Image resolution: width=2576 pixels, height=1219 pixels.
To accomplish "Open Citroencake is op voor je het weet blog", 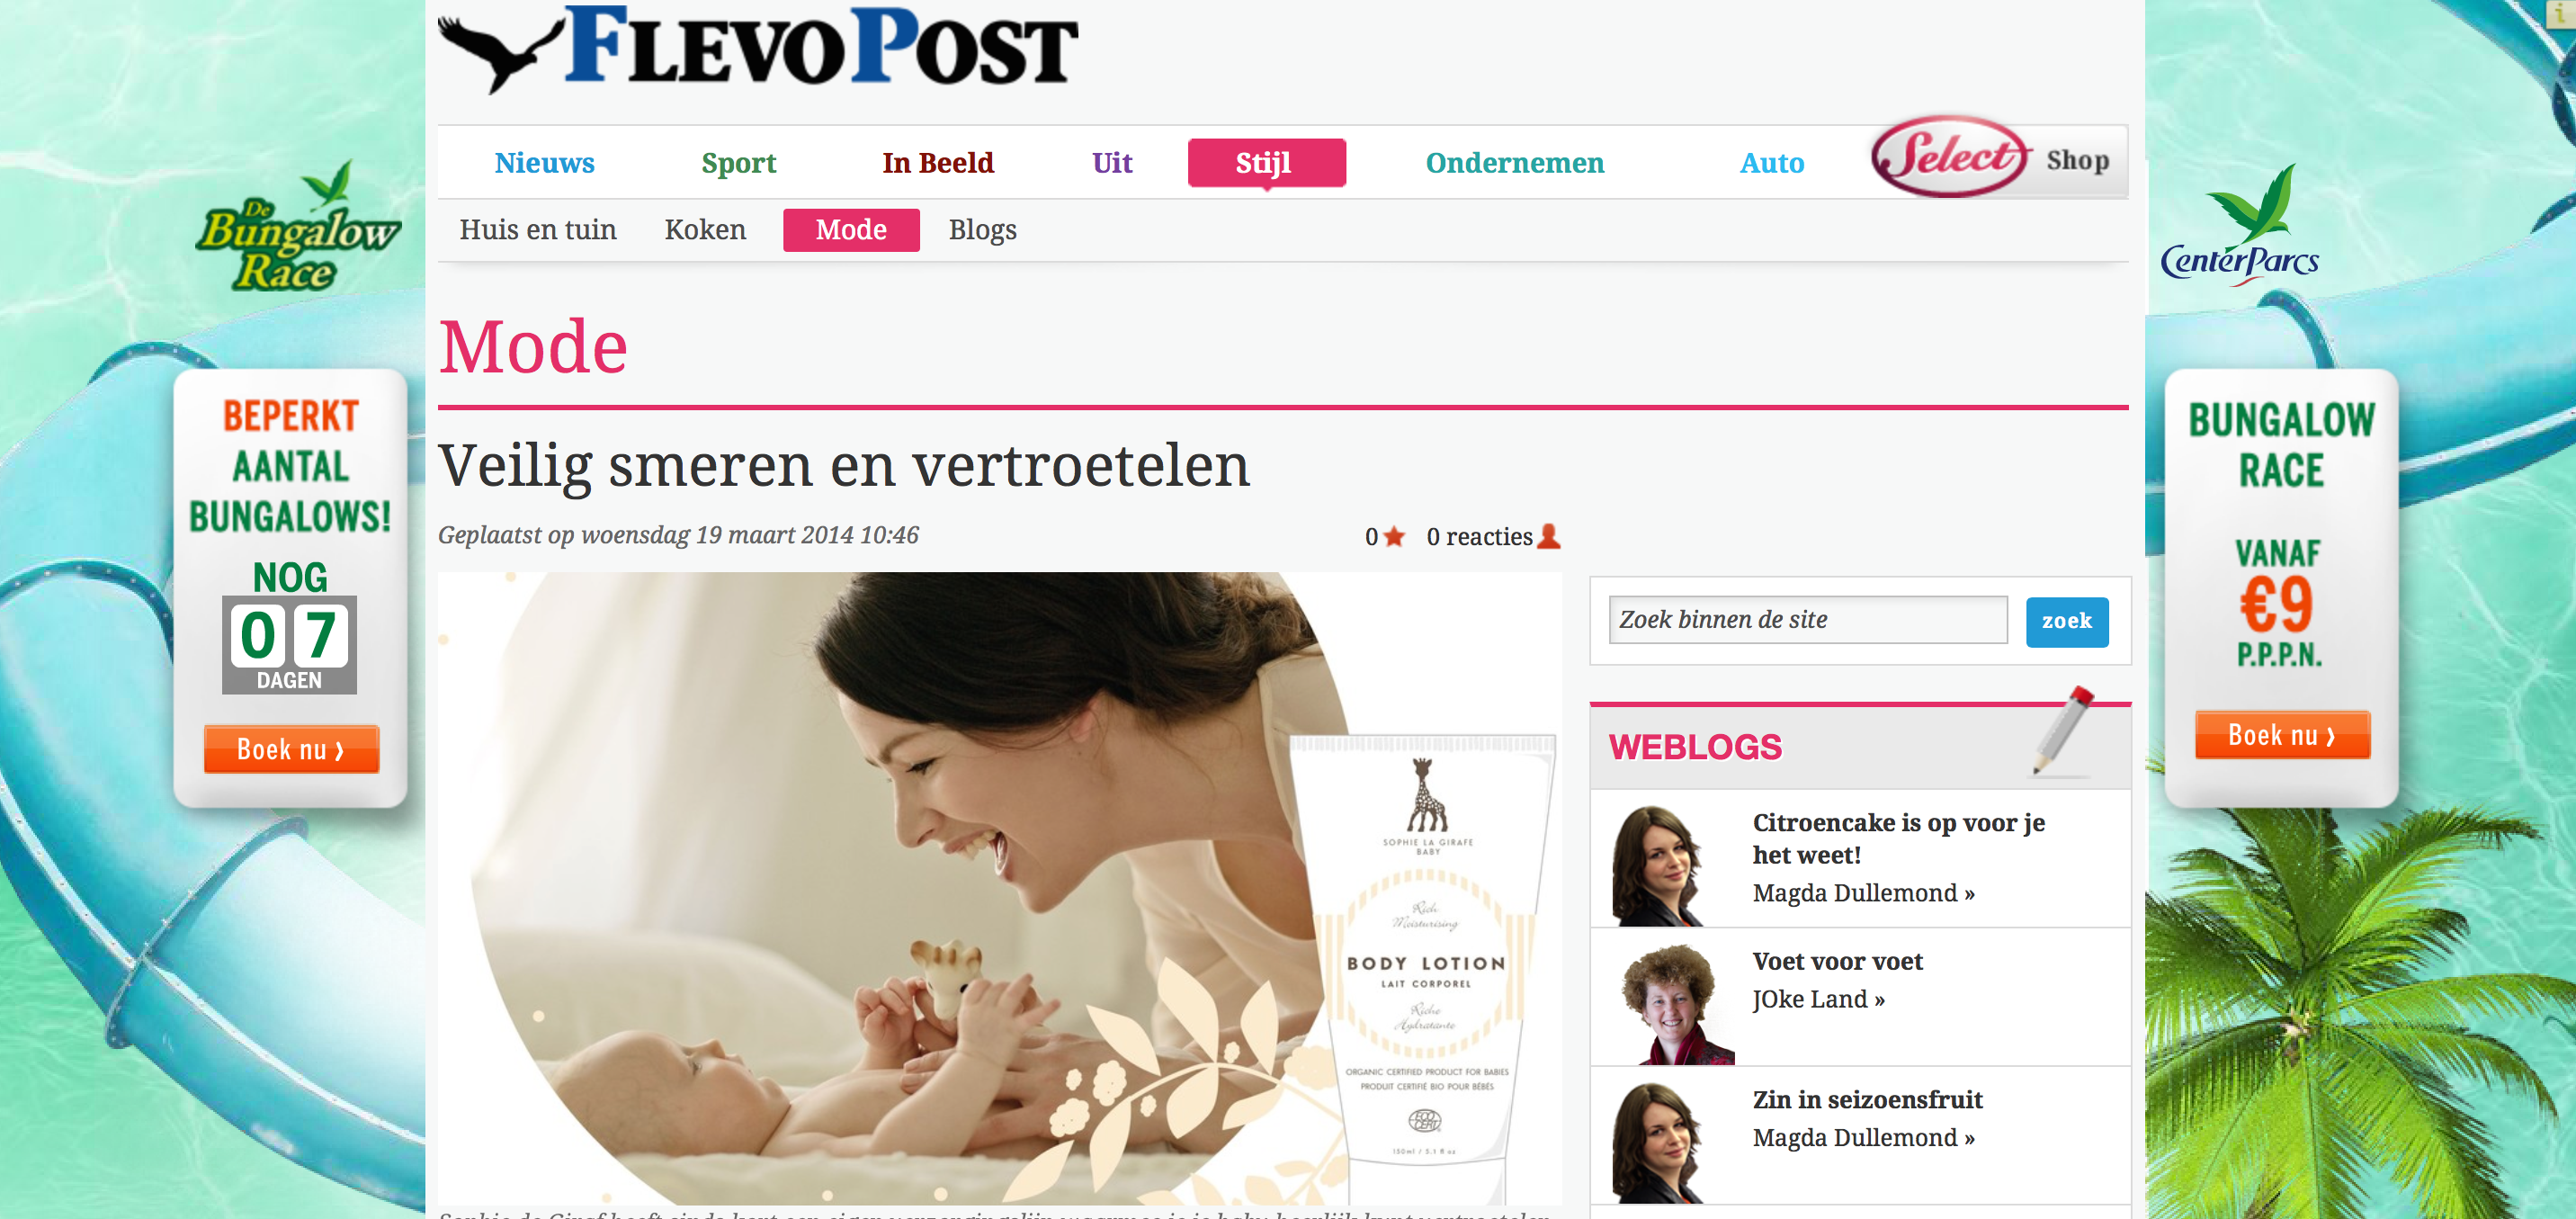I will coord(1898,838).
